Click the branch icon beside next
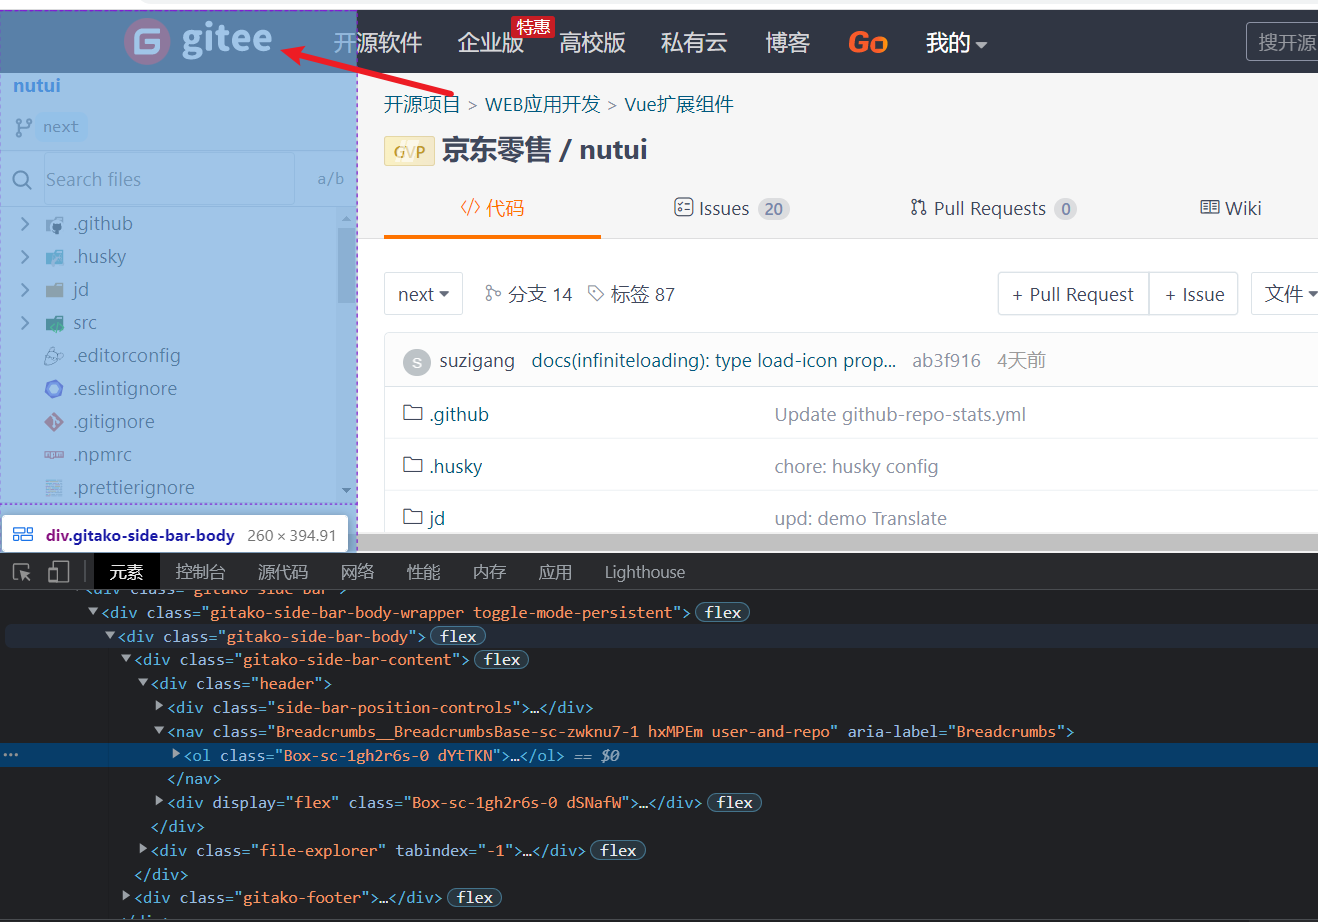Screen dimensions: 1318x922 24,127
